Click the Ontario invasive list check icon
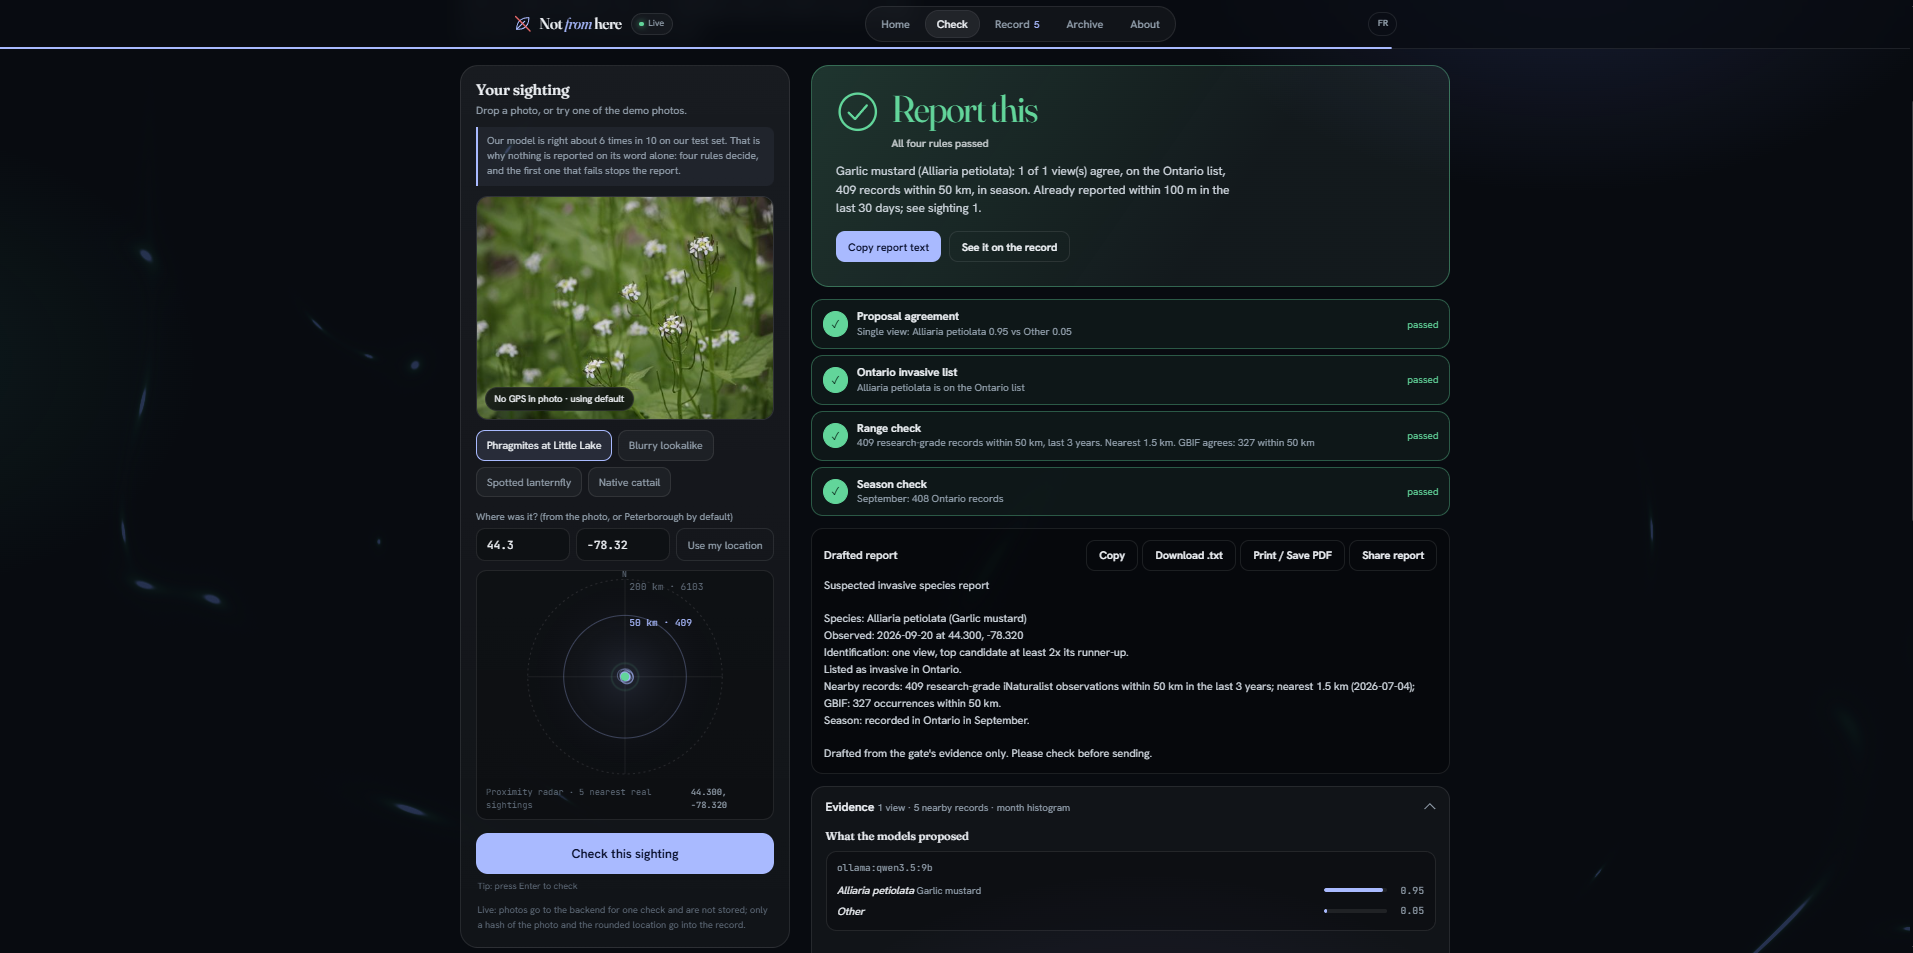The width and height of the screenshot is (1913, 953). [835, 380]
